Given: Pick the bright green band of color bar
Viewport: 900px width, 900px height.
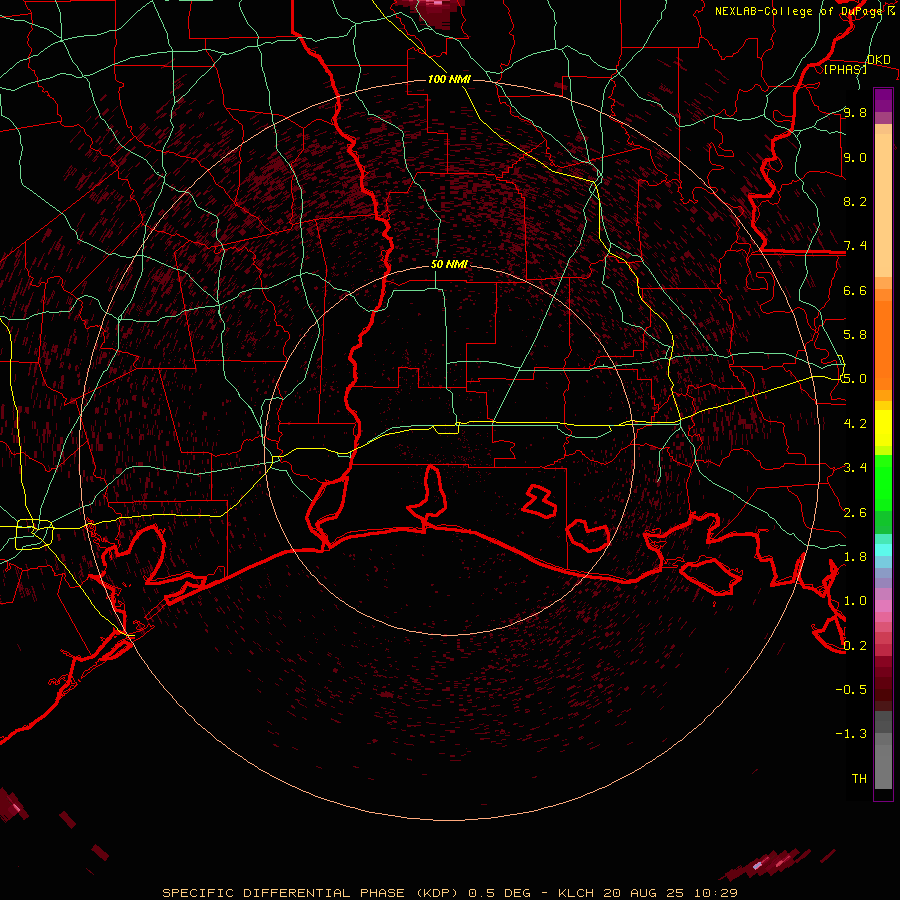Looking at the screenshot, I should (x=883, y=482).
